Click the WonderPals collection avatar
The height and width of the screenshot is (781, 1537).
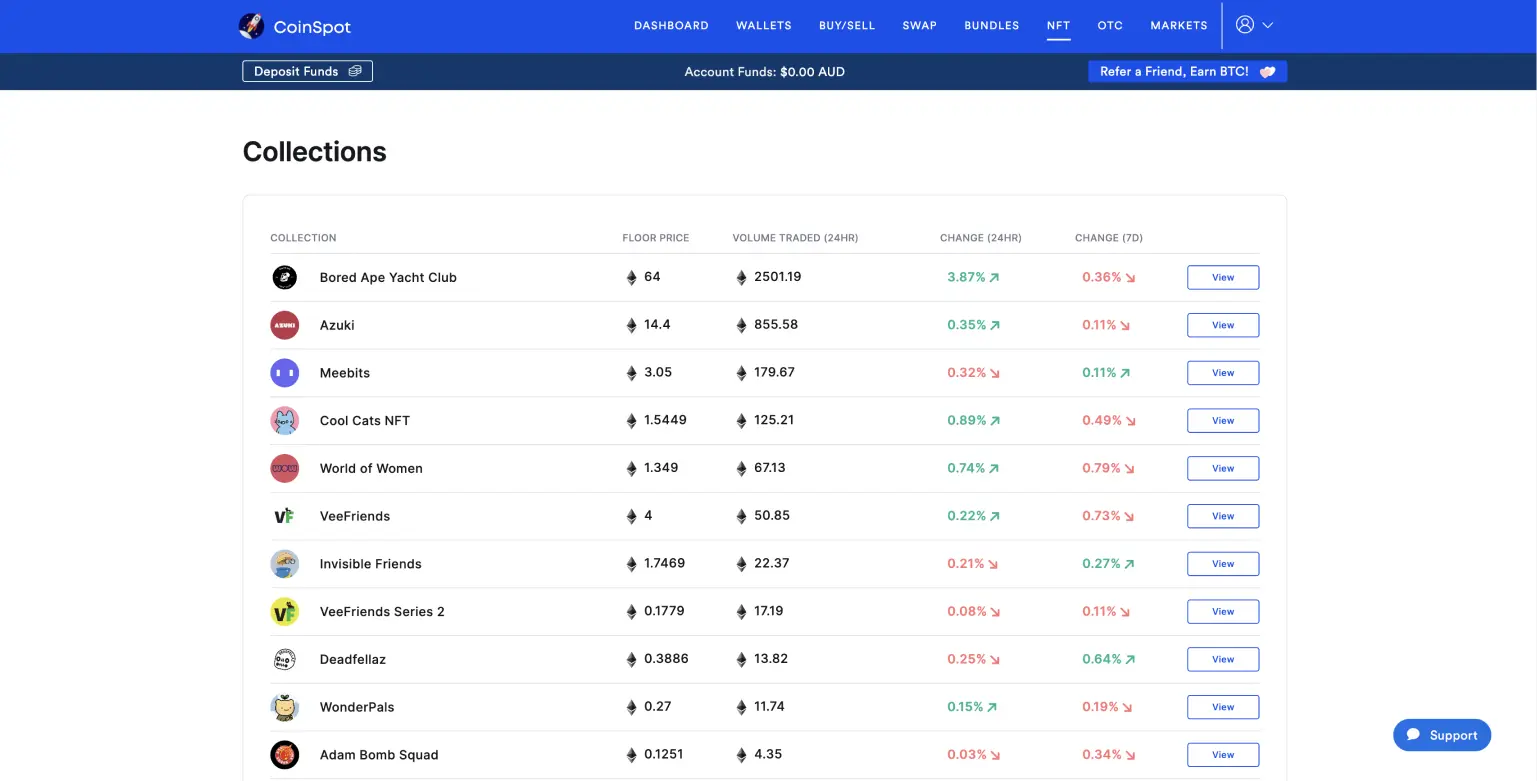284,707
